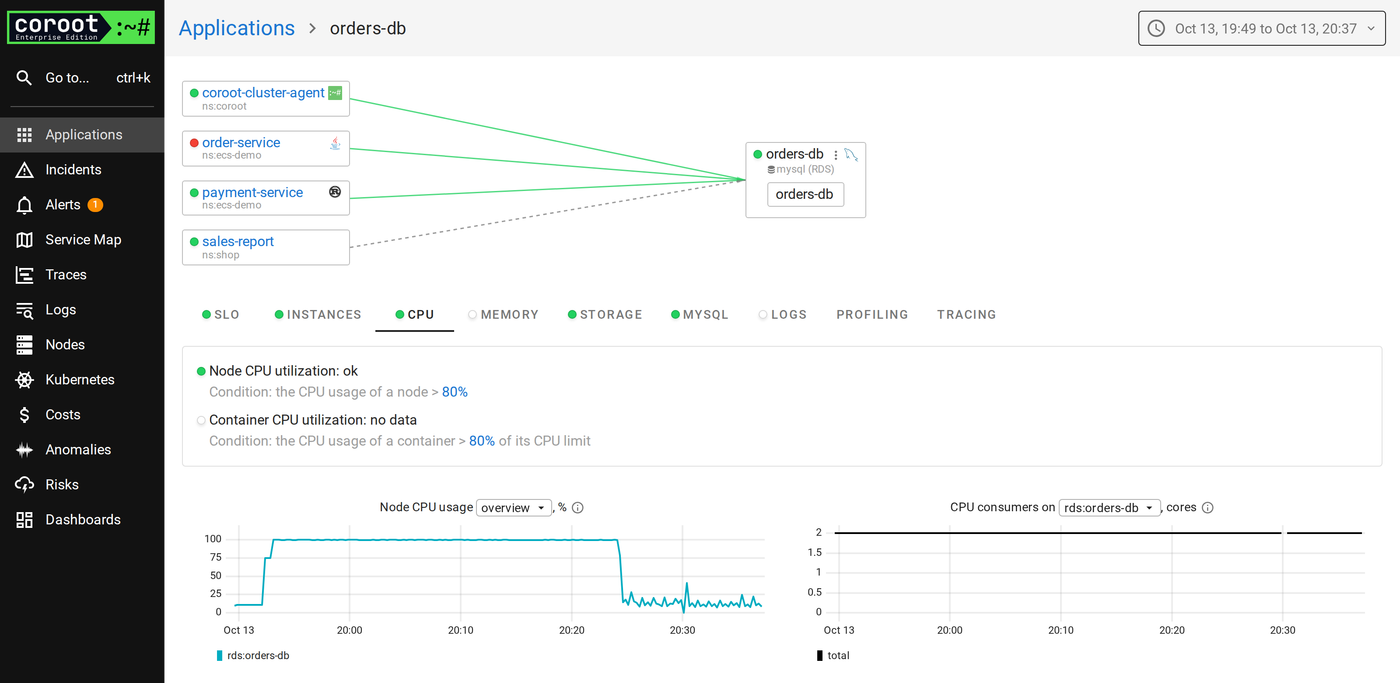
Task: Click the Alerts bell icon
Action: [x=25, y=205]
